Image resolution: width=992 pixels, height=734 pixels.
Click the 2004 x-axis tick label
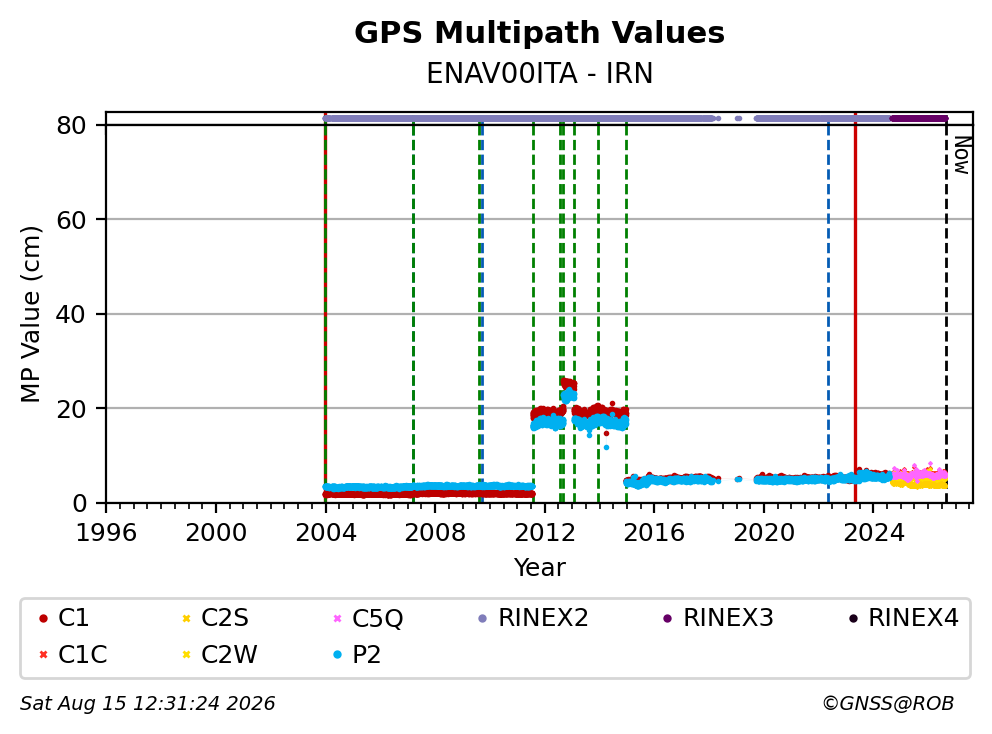[x=326, y=533]
